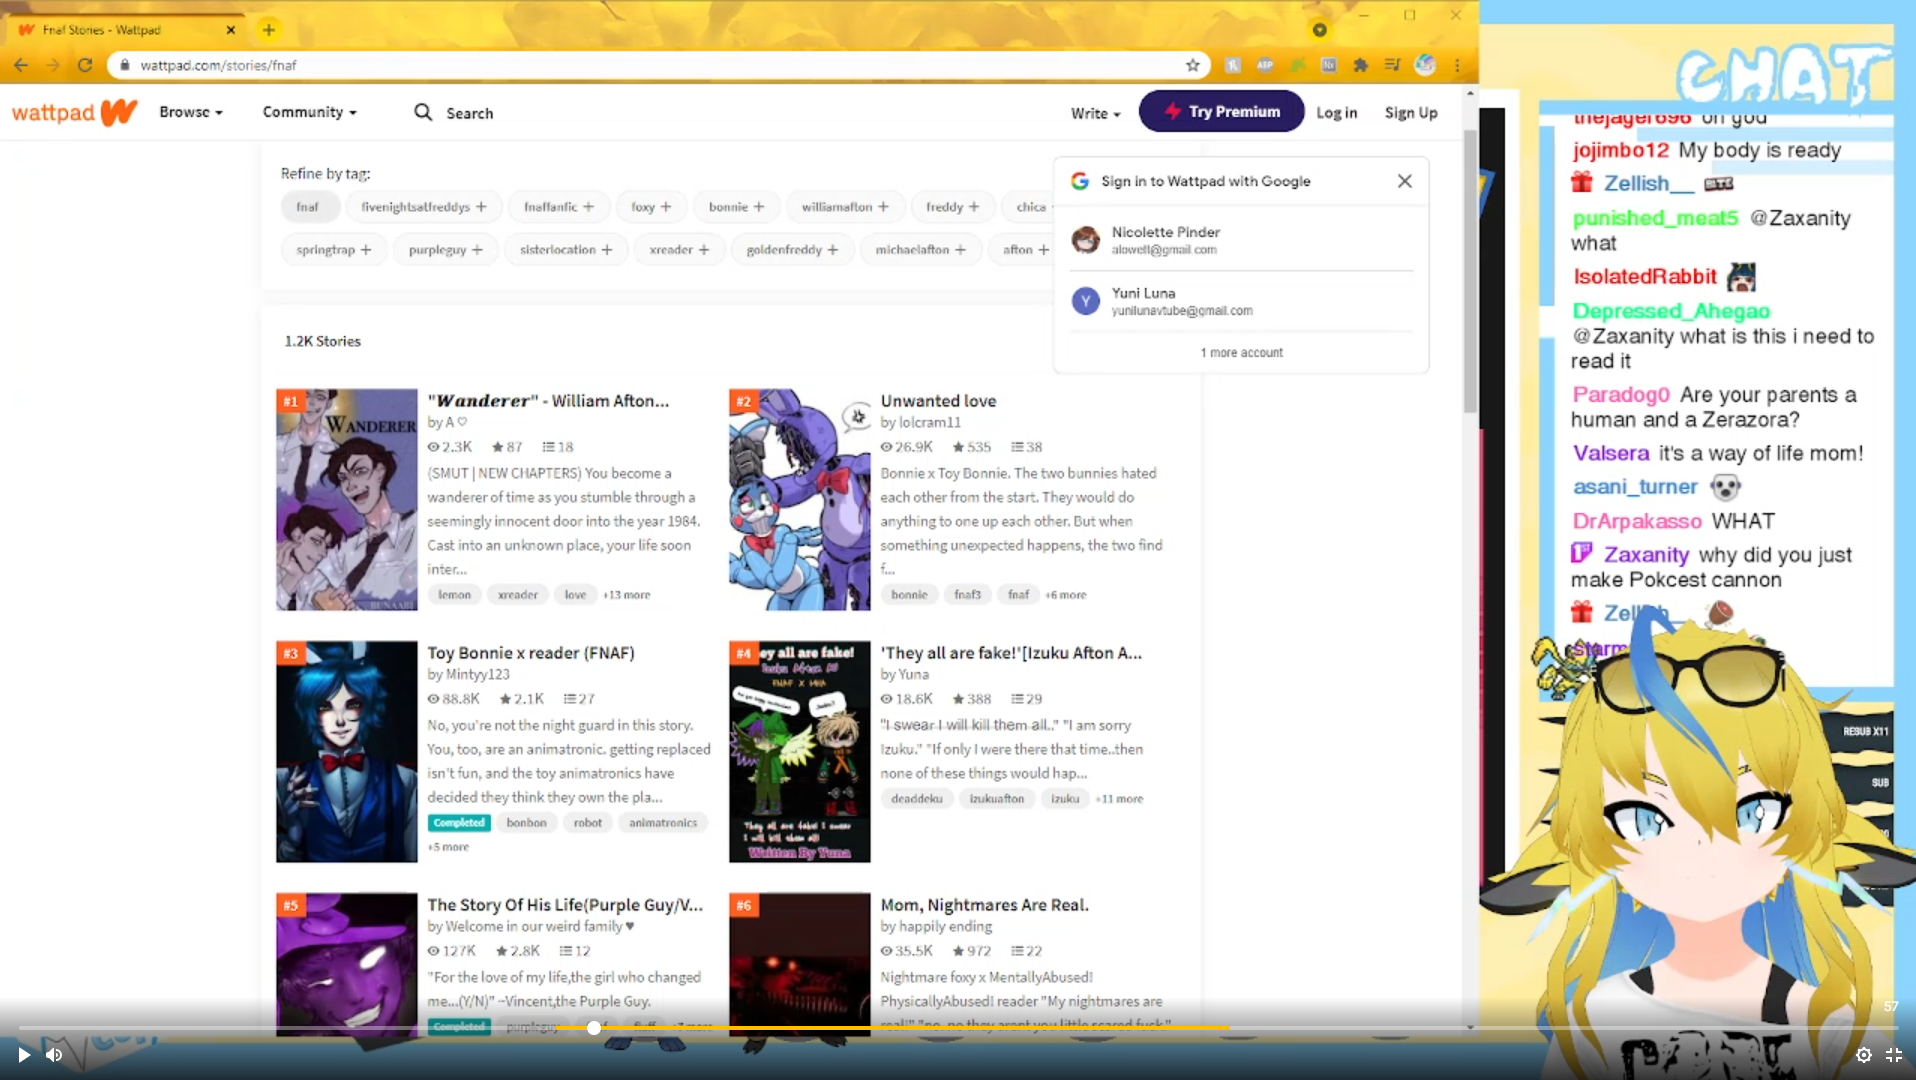Click the search magnifier icon
The image size is (1916, 1080).
(x=423, y=112)
